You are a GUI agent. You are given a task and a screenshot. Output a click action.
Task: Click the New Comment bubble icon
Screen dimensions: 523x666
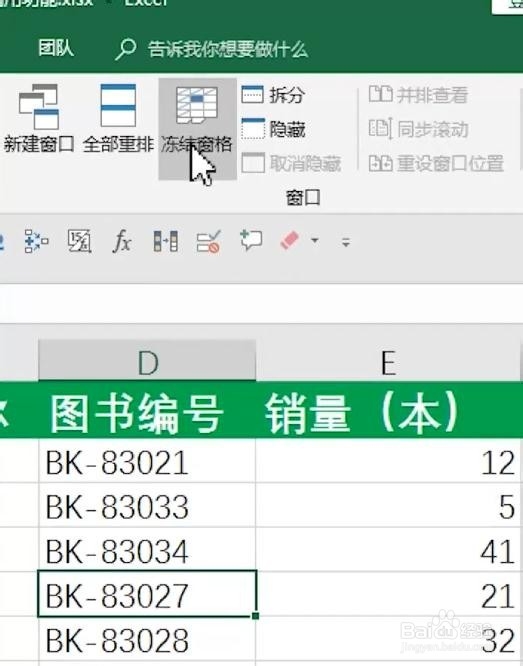(251, 241)
